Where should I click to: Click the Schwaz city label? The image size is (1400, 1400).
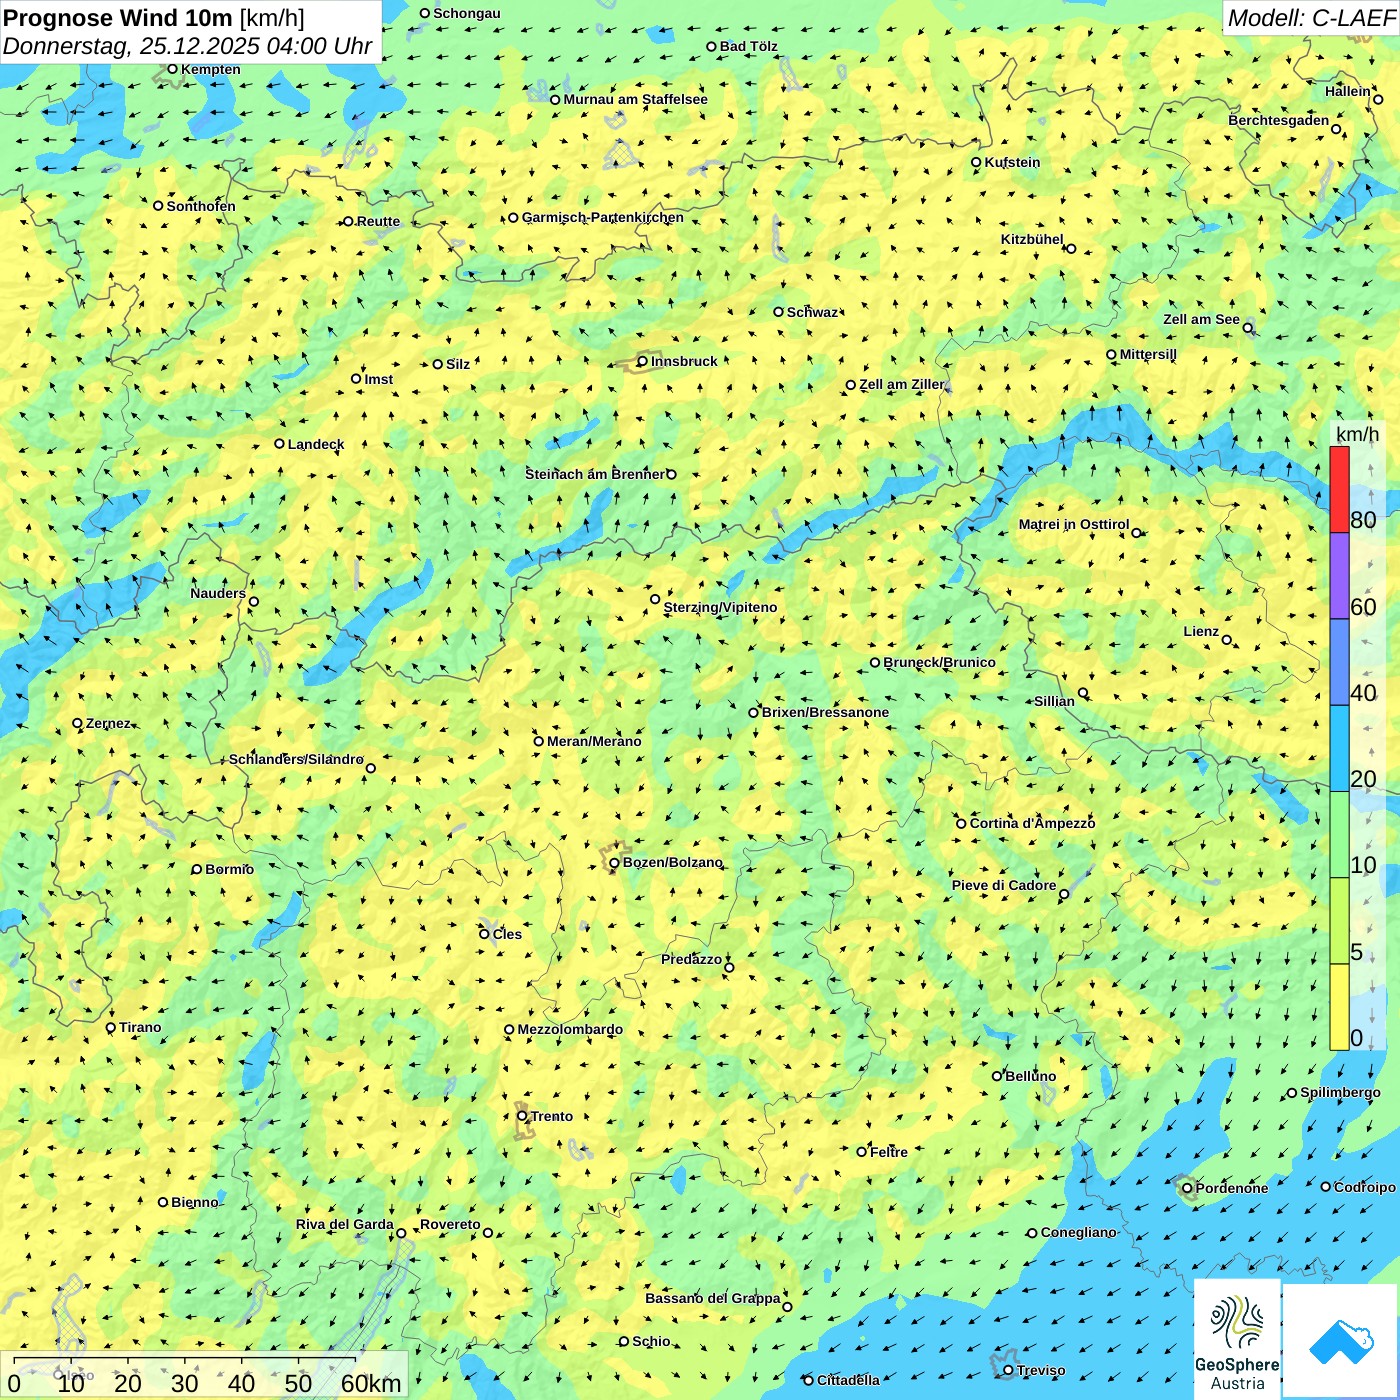tap(812, 312)
